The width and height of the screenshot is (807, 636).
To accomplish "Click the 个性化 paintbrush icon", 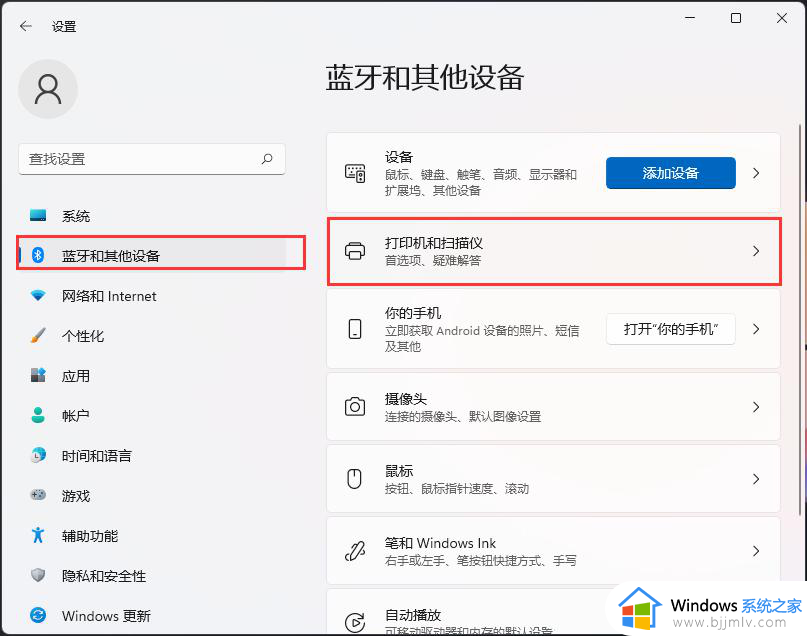I will coord(38,335).
